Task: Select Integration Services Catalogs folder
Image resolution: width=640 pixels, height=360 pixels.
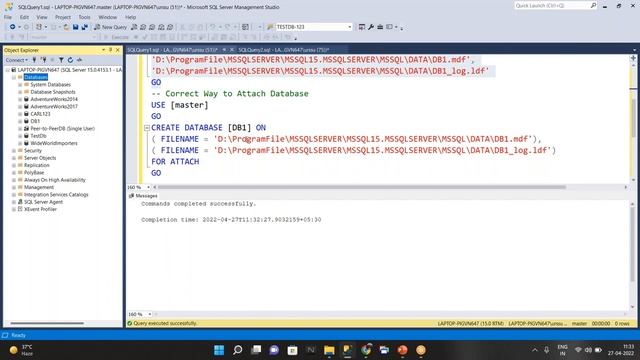Action: (56, 195)
